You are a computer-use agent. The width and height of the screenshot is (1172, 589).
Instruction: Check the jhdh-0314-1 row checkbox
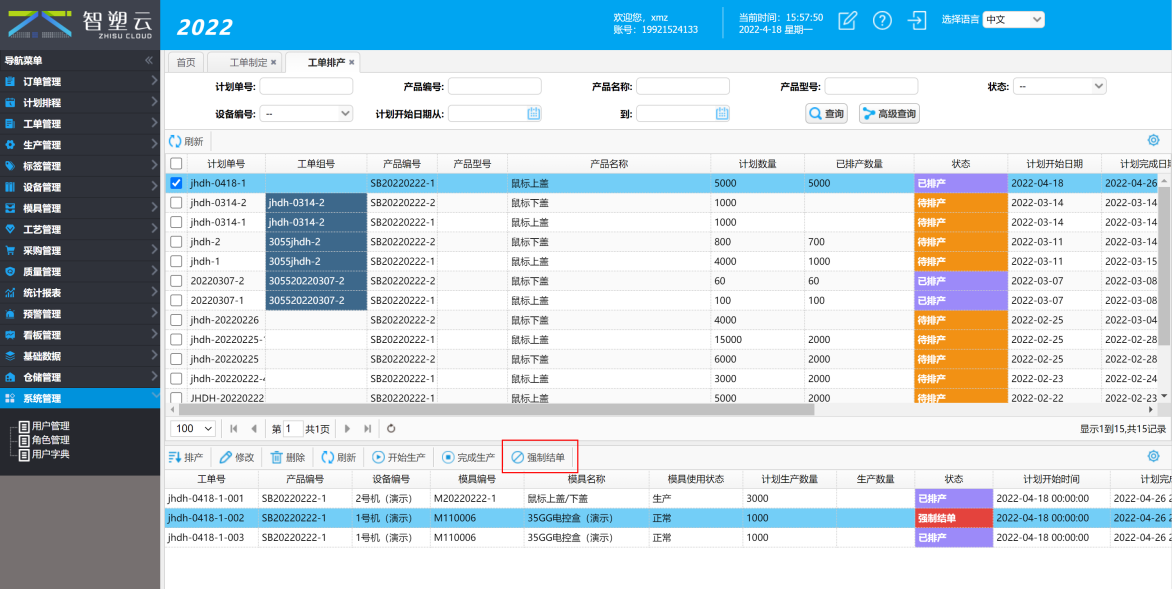click(176, 222)
